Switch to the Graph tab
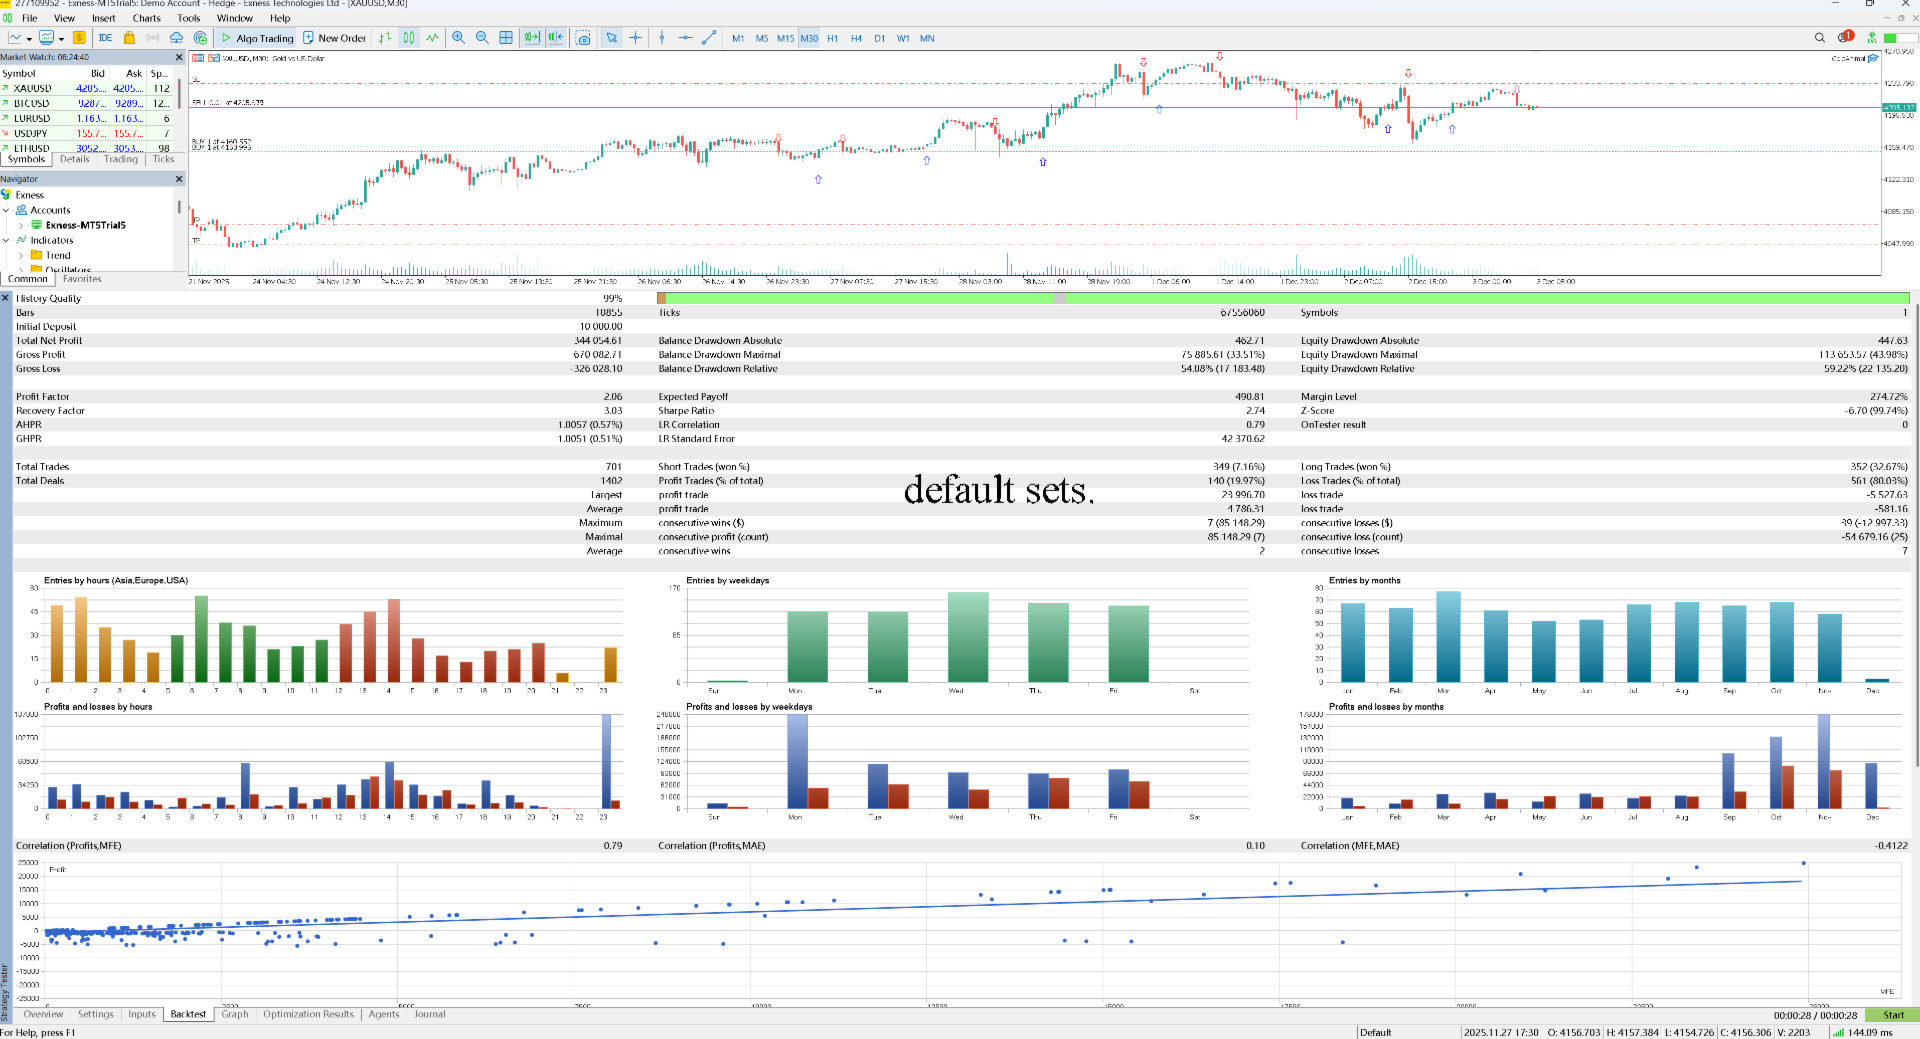The height and width of the screenshot is (1039, 1920). click(x=235, y=1014)
